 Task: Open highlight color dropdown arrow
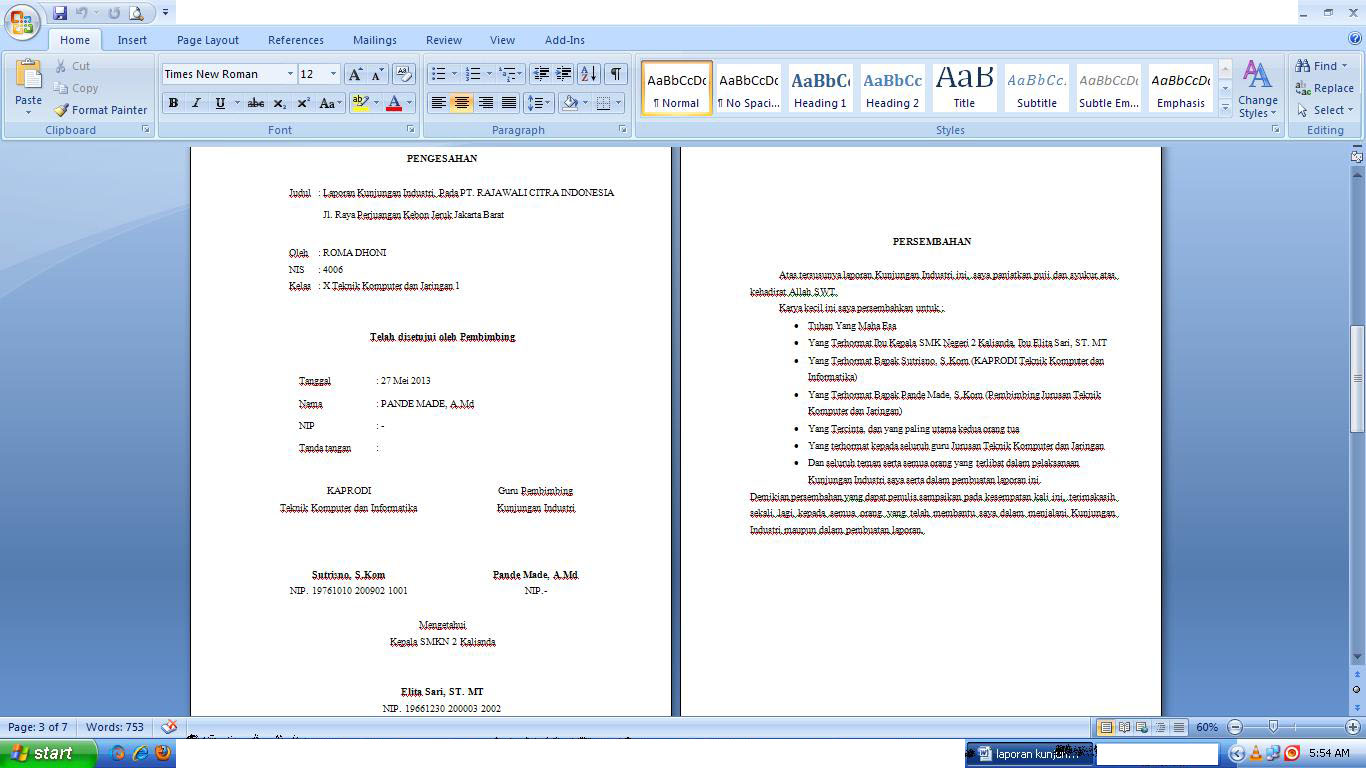click(x=376, y=103)
